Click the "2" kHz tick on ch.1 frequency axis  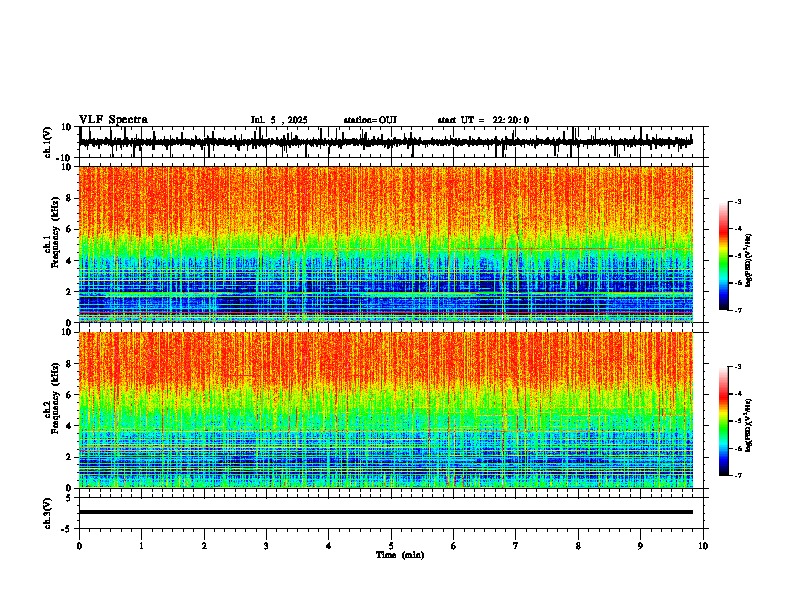tap(70, 292)
